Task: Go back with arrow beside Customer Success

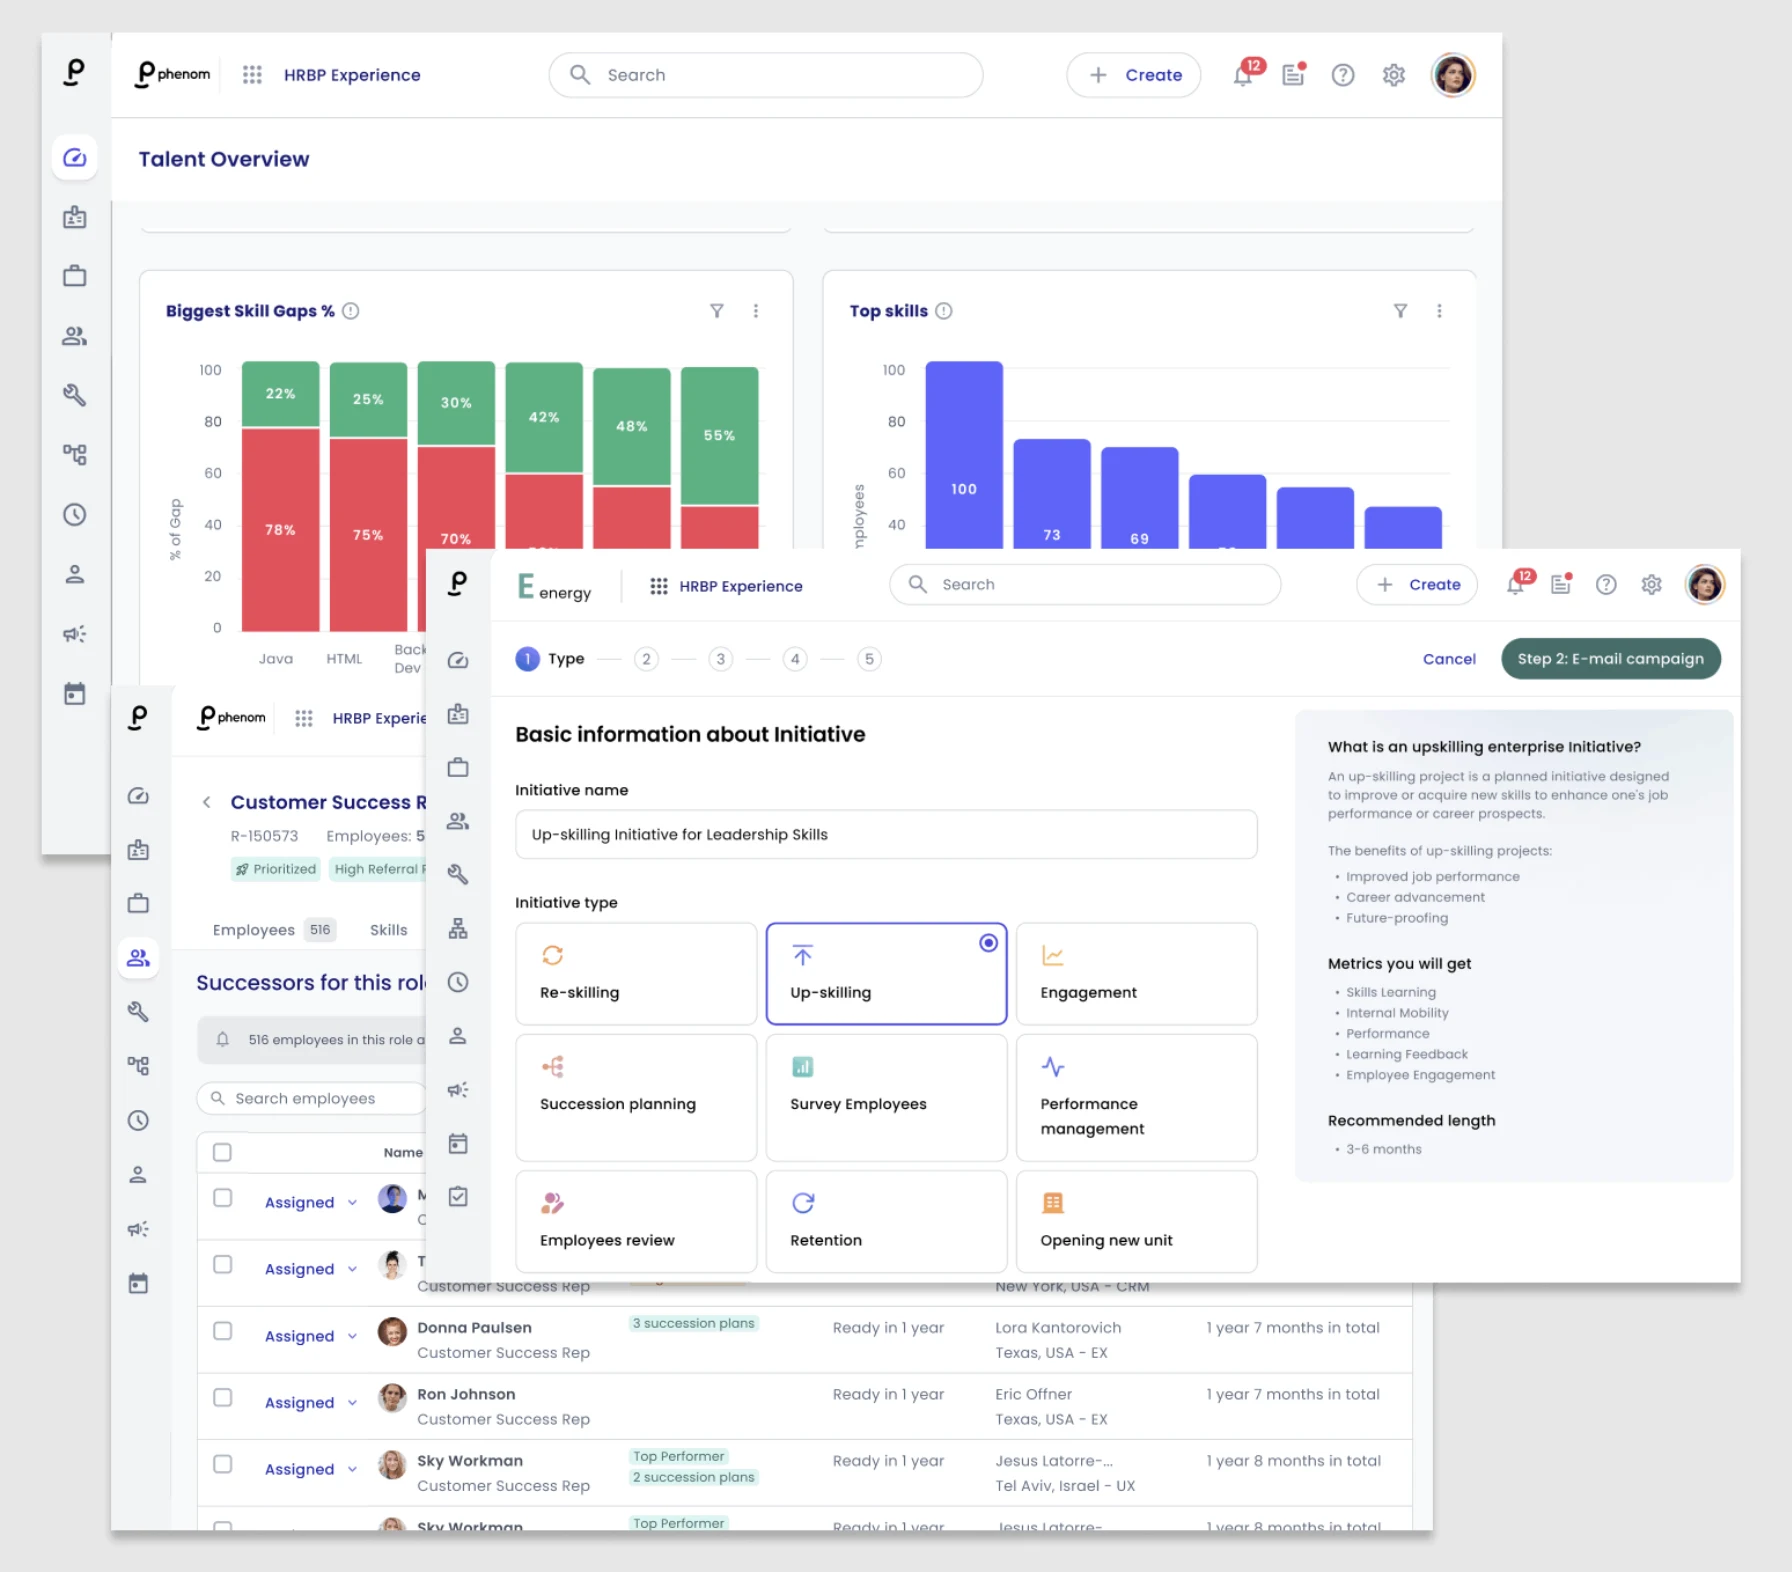Action: pos(206,802)
